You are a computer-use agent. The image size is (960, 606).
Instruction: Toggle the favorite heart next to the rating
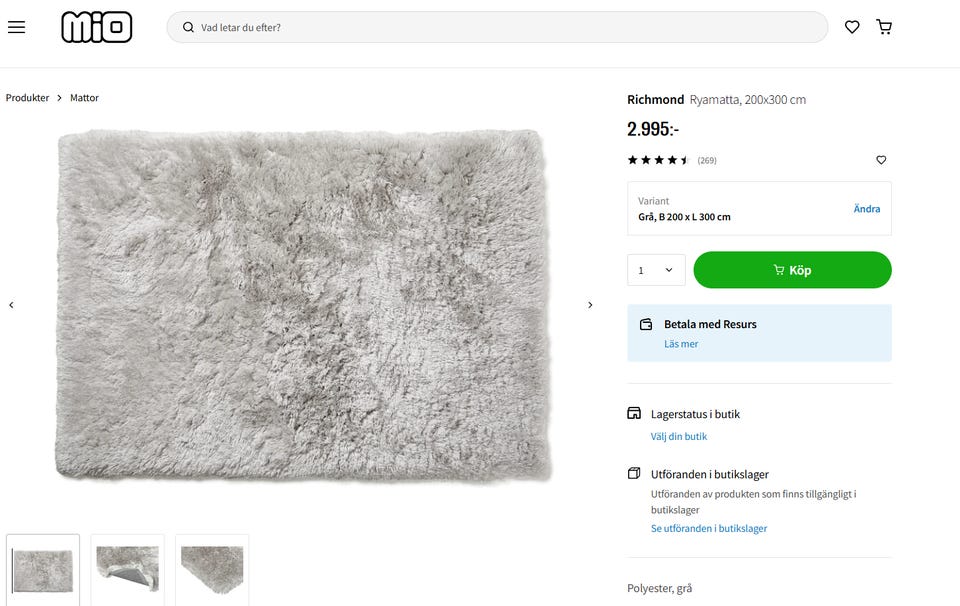(x=881, y=160)
